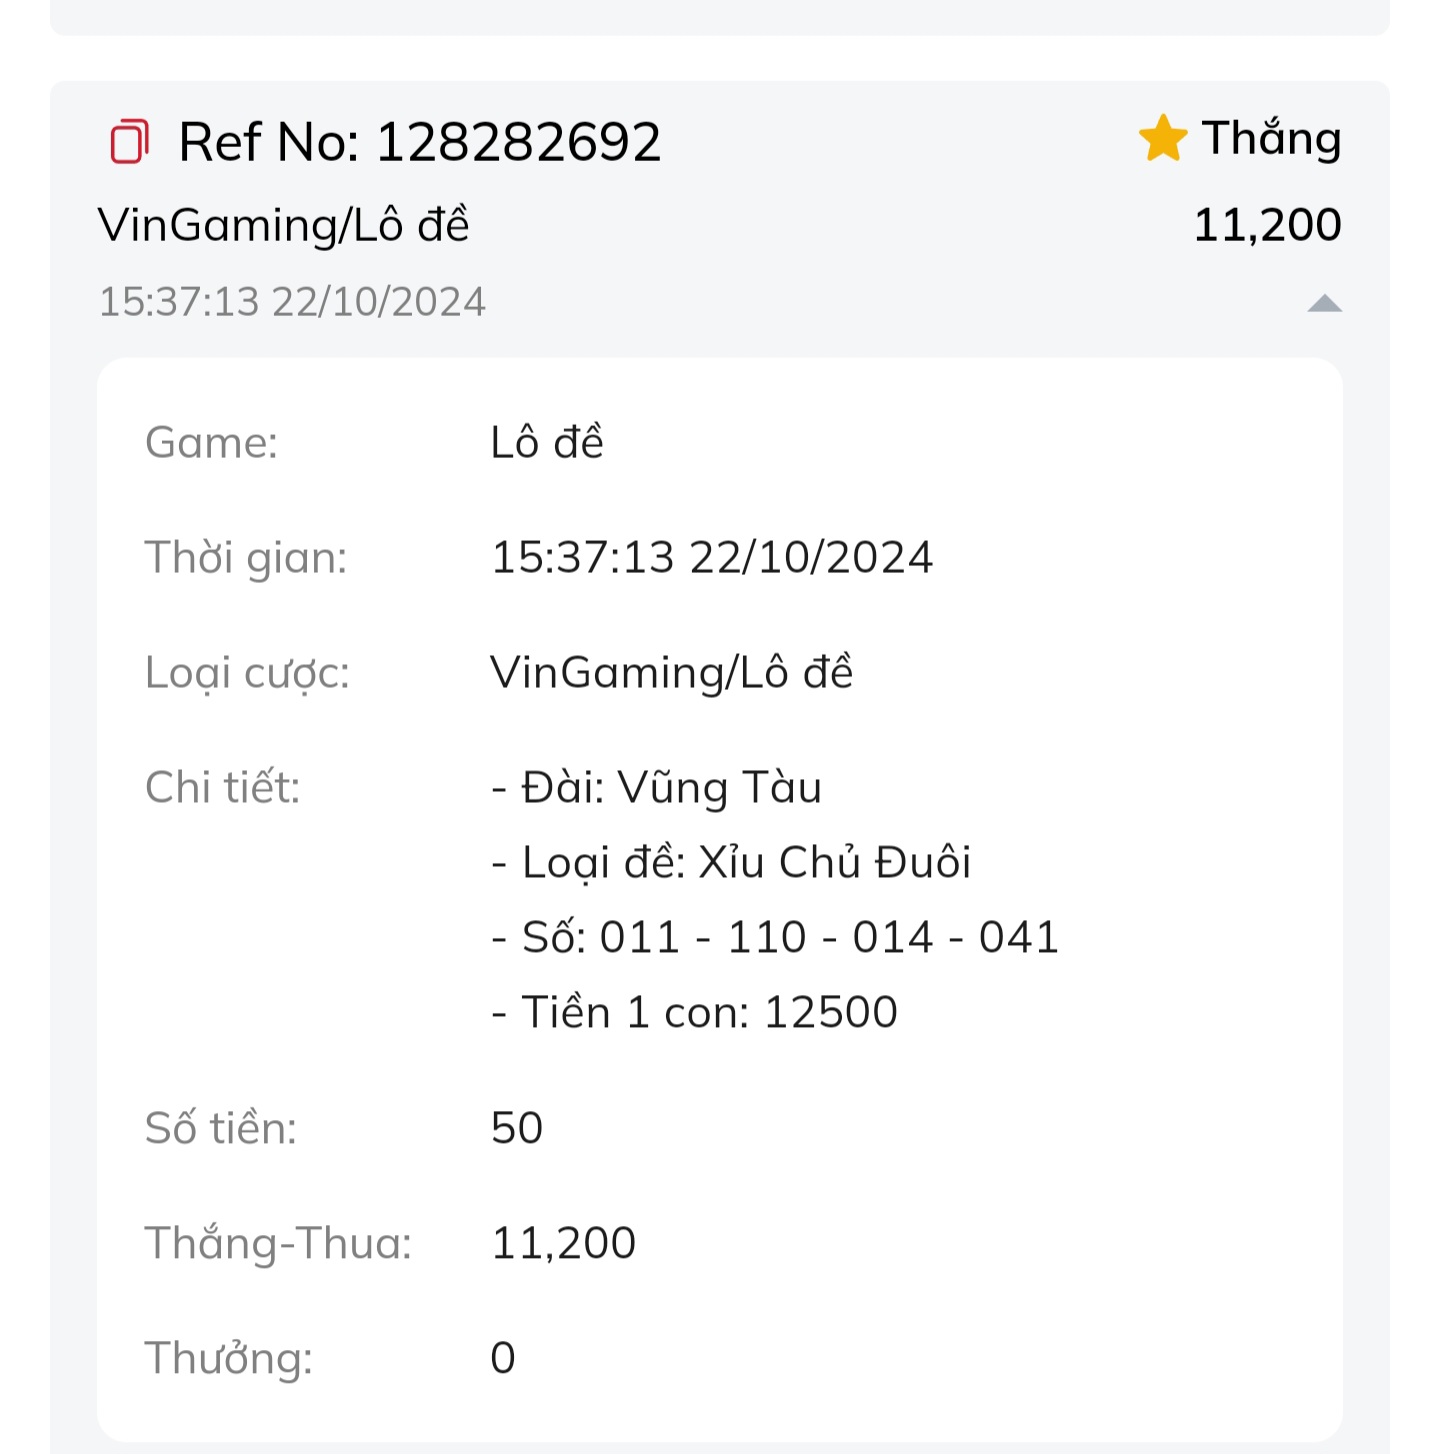Screen dimensions: 1440x1454
Task: Tap the 11,200 amount in header
Action: (1268, 224)
